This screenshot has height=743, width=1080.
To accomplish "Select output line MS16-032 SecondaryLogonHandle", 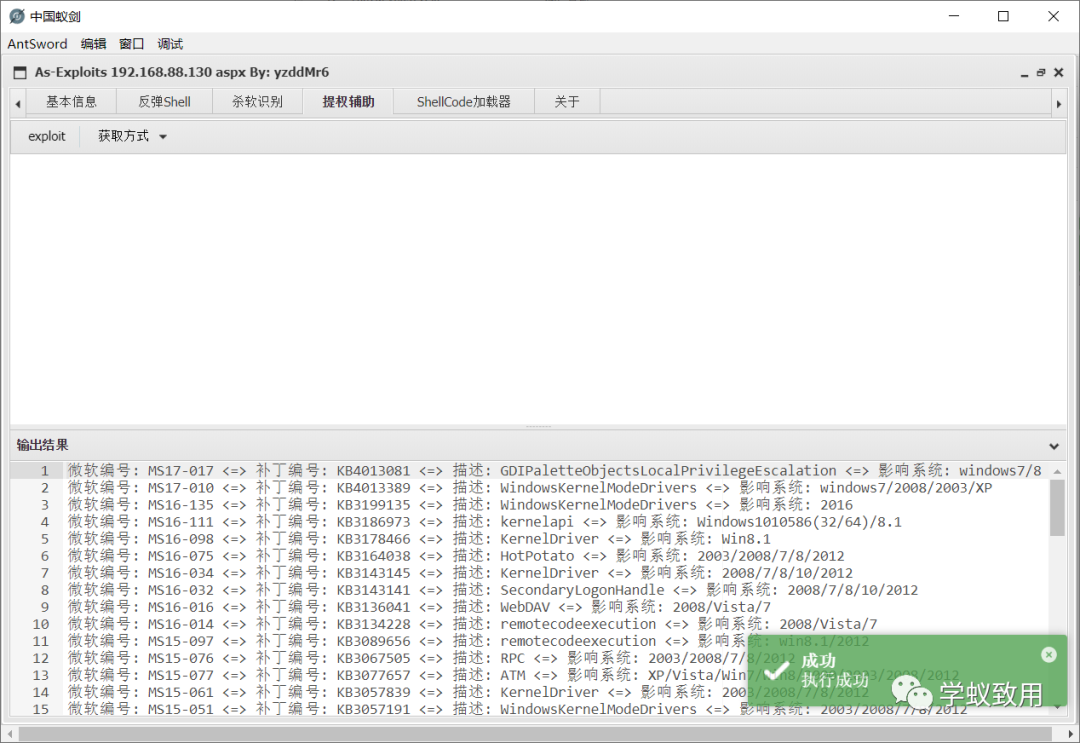I will point(492,590).
